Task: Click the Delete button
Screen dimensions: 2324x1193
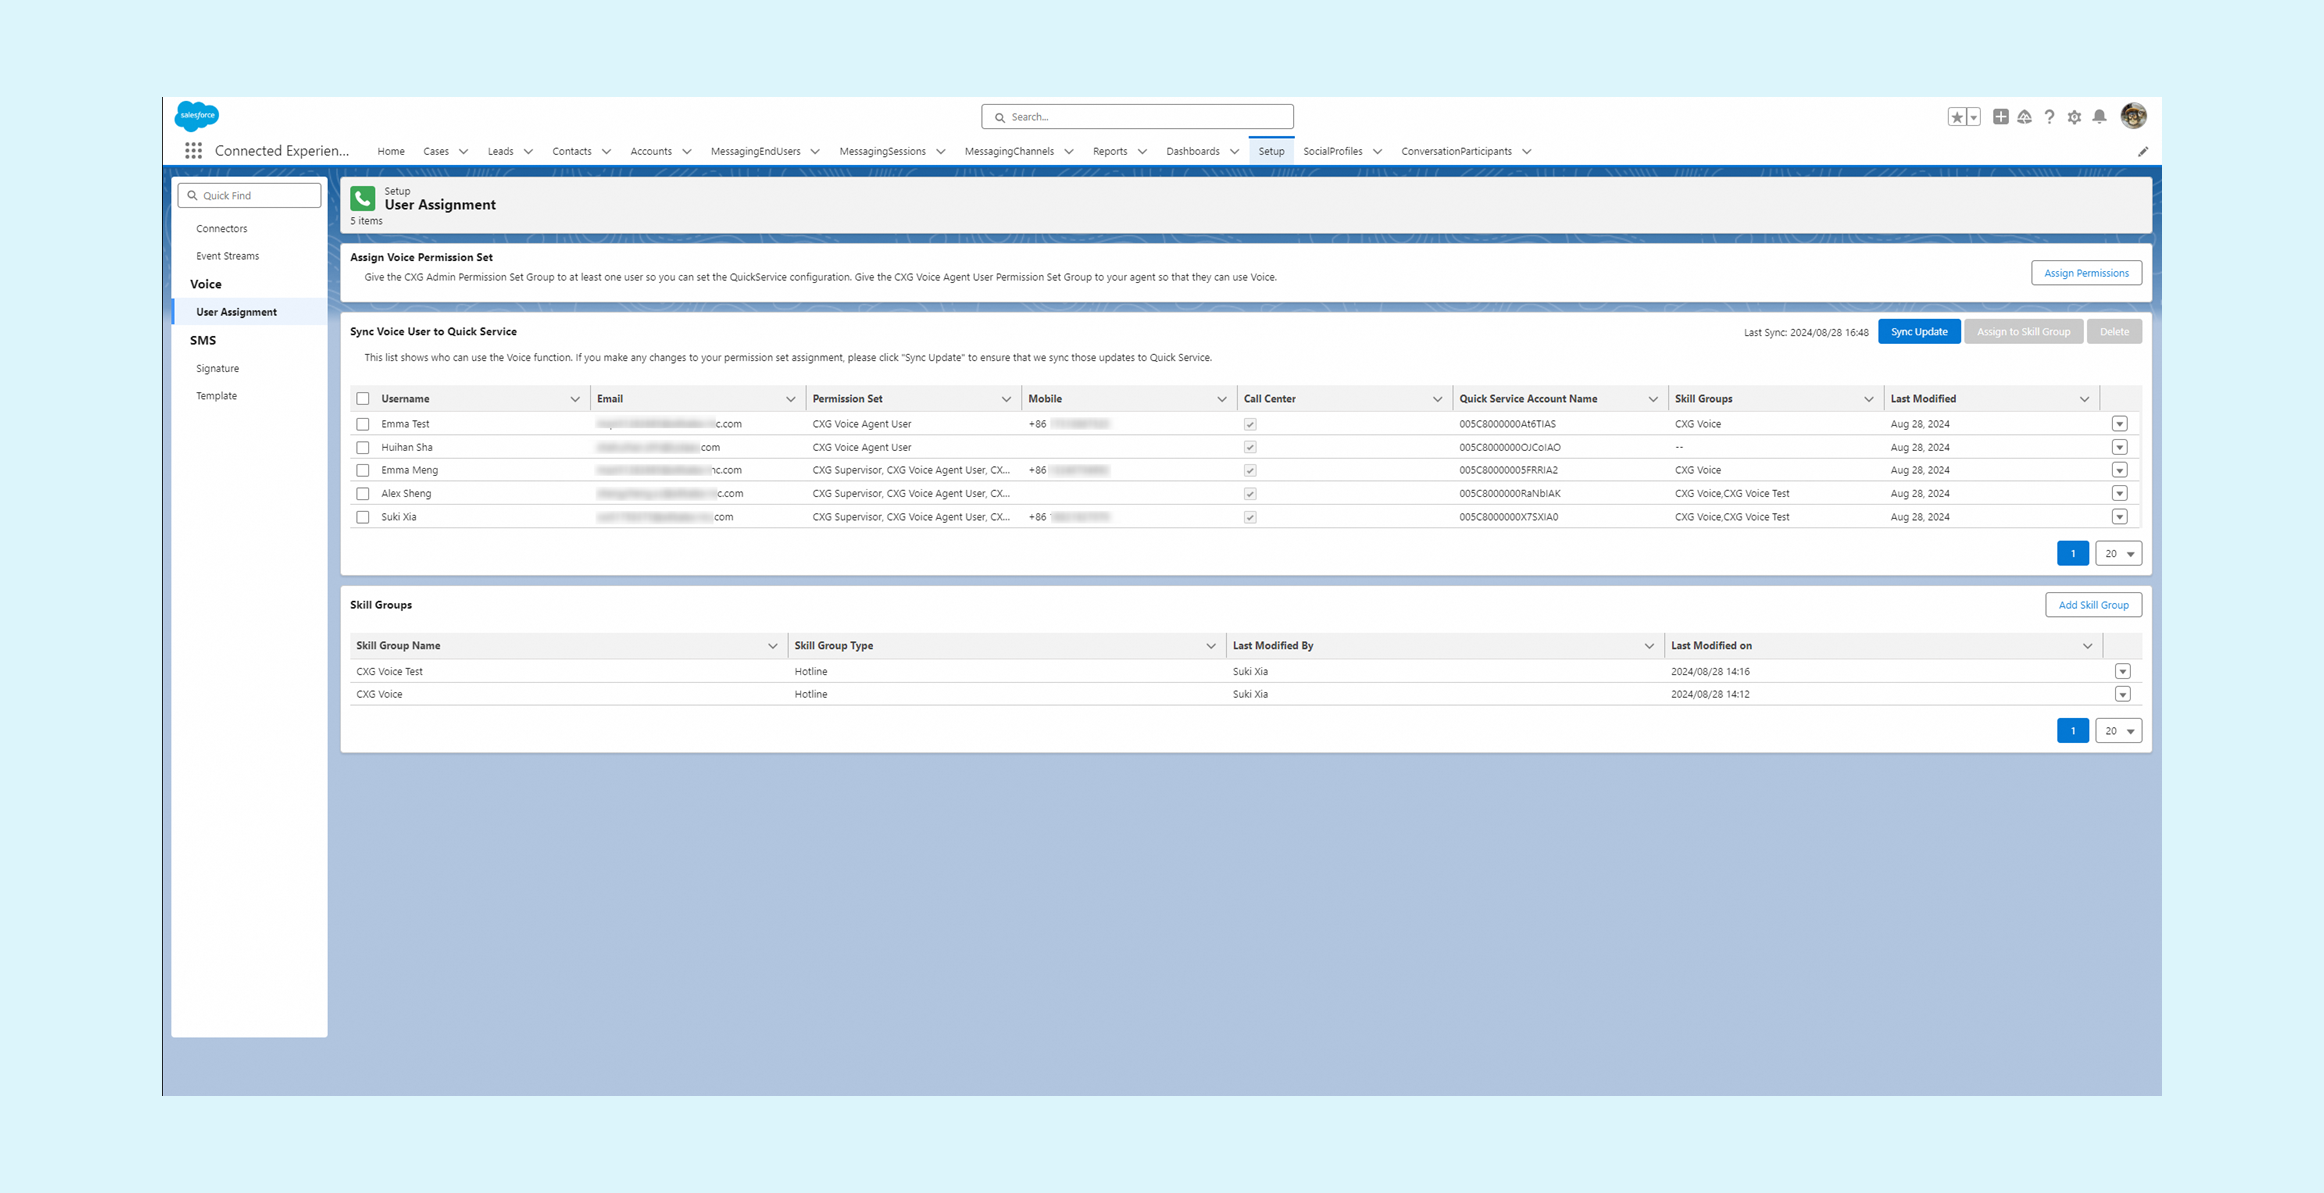Action: tap(2114, 332)
